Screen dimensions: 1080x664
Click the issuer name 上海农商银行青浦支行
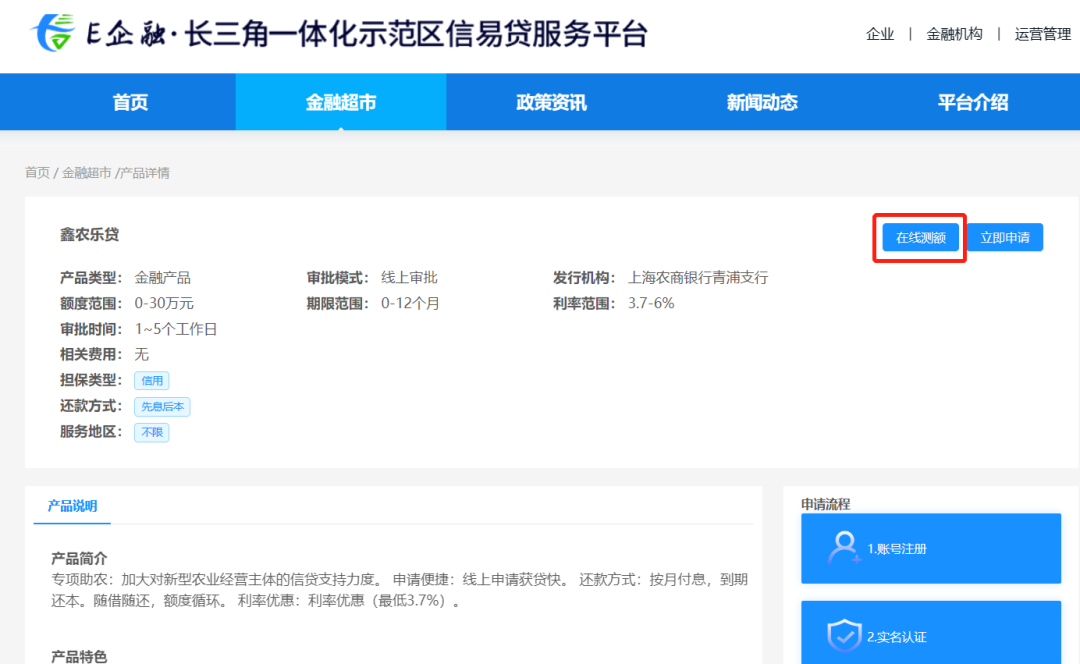697,278
